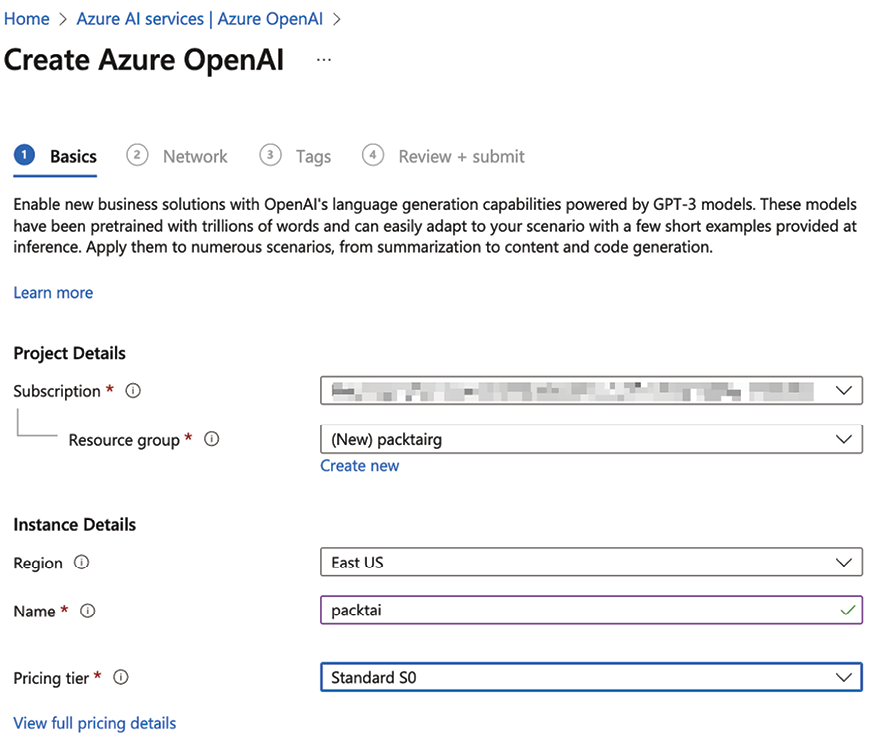Navigate to Azure AI services | Azure OpenAI breadcrumb
The image size is (875, 743).
(x=200, y=19)
